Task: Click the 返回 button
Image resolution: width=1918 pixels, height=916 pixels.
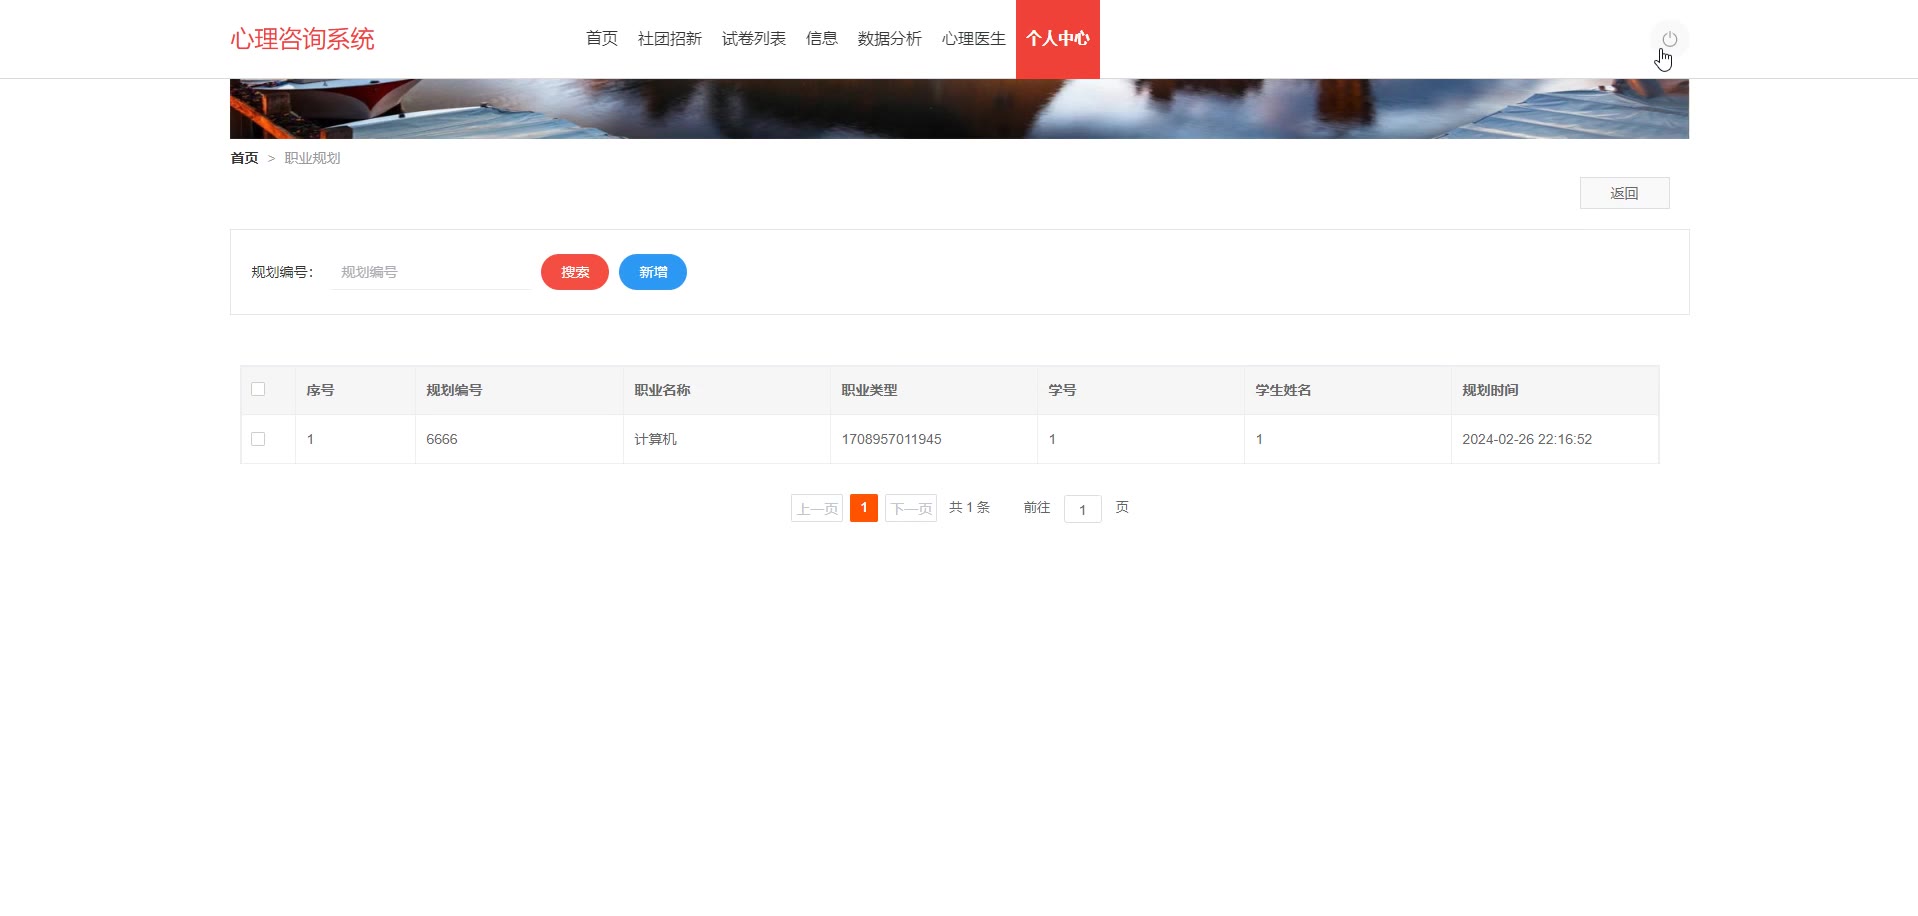Action: click(1624, 193)
